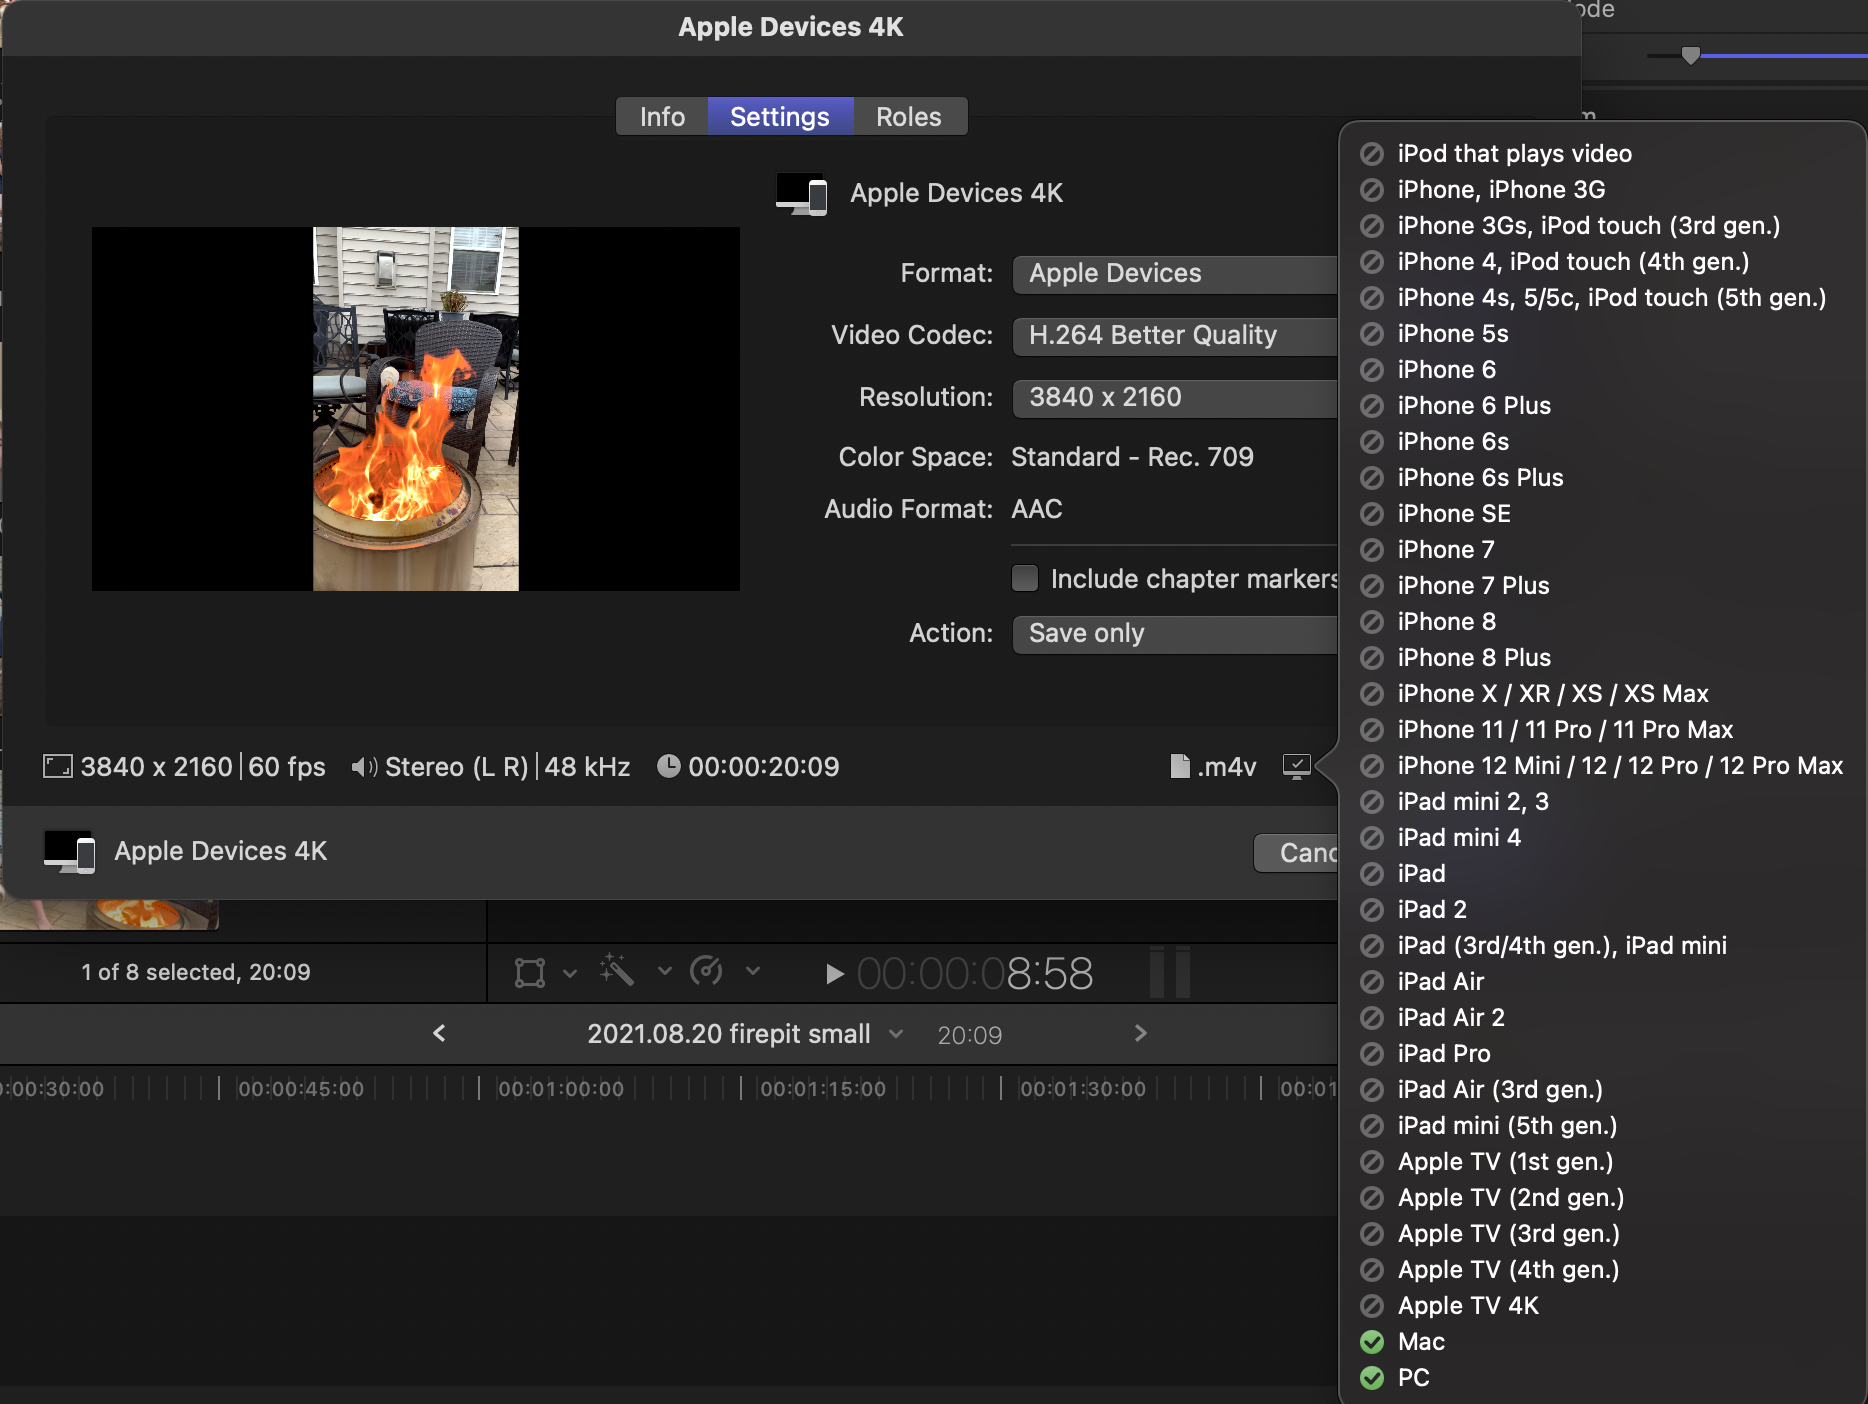Enable Include chapter markers checkbox
Image resolution: width=1868 pixels, height=1404 pixels.
tap(1025, 579)
